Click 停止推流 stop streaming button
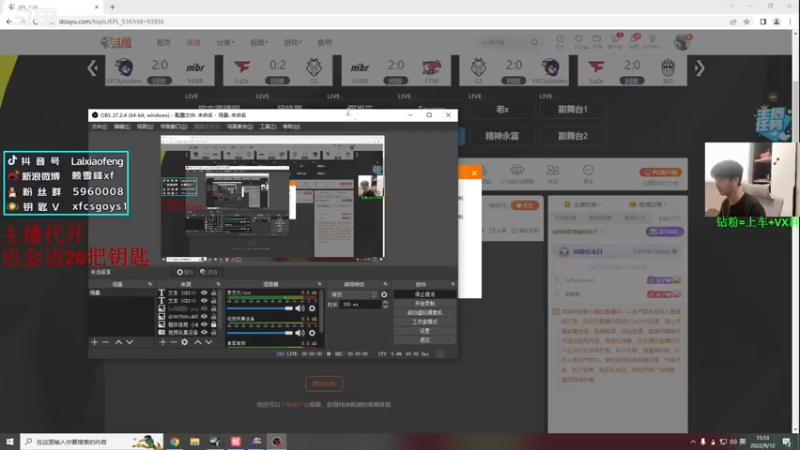The height and width of the screenshot is (450, 800). [x=424, y=294]
